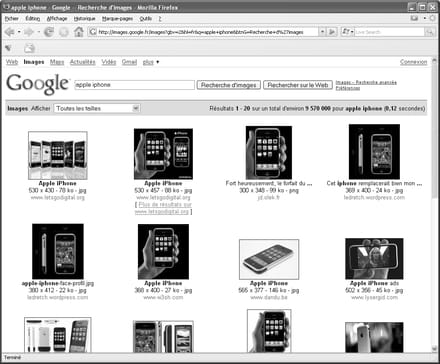Expand the 'Toutes les tailles' size dropdown
440x364 pixels.
click(136, 108)
